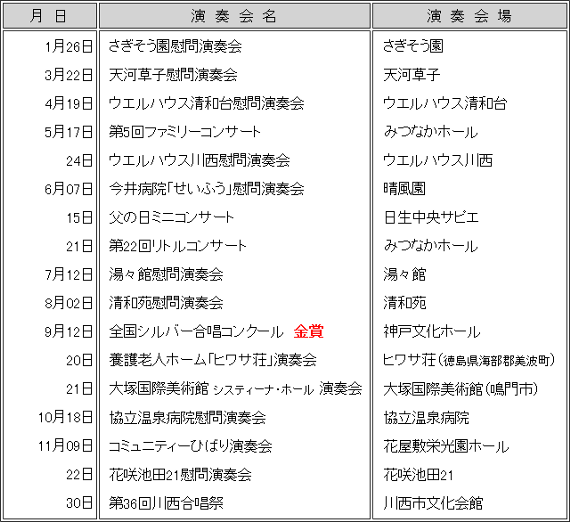The height and width of the screenshot is (522, 570).
Task: Select さぎそう園慰問演奏会 concert entry
Action: pyautogui.click(x=175, y=47)
